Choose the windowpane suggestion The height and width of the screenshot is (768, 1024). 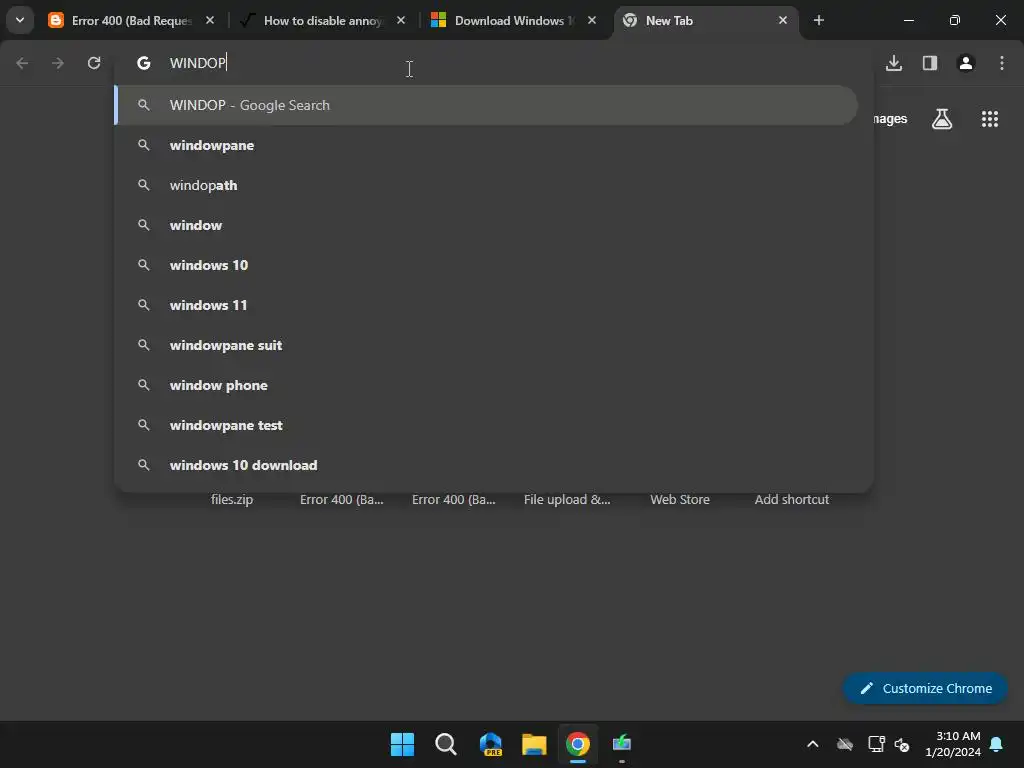[486, 145]
